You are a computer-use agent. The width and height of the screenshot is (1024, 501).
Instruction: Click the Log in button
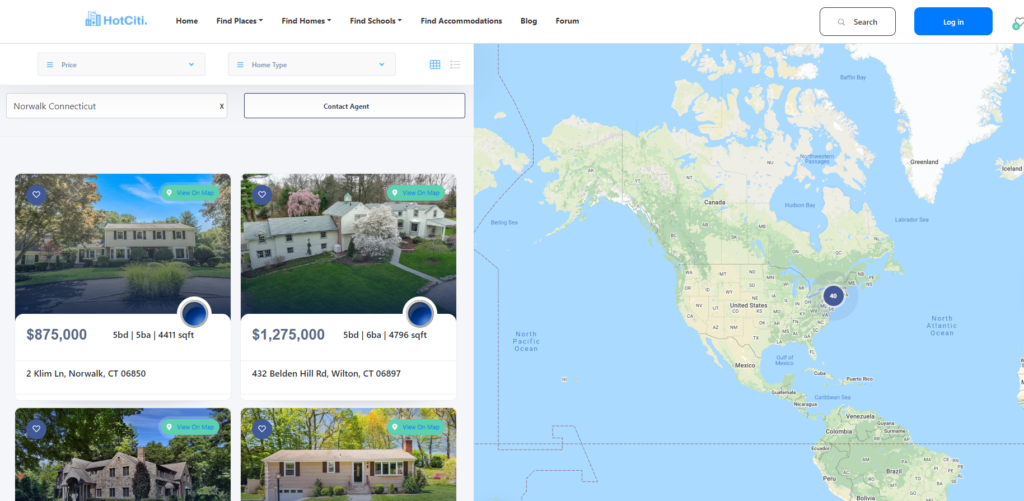tap(953, 22)
